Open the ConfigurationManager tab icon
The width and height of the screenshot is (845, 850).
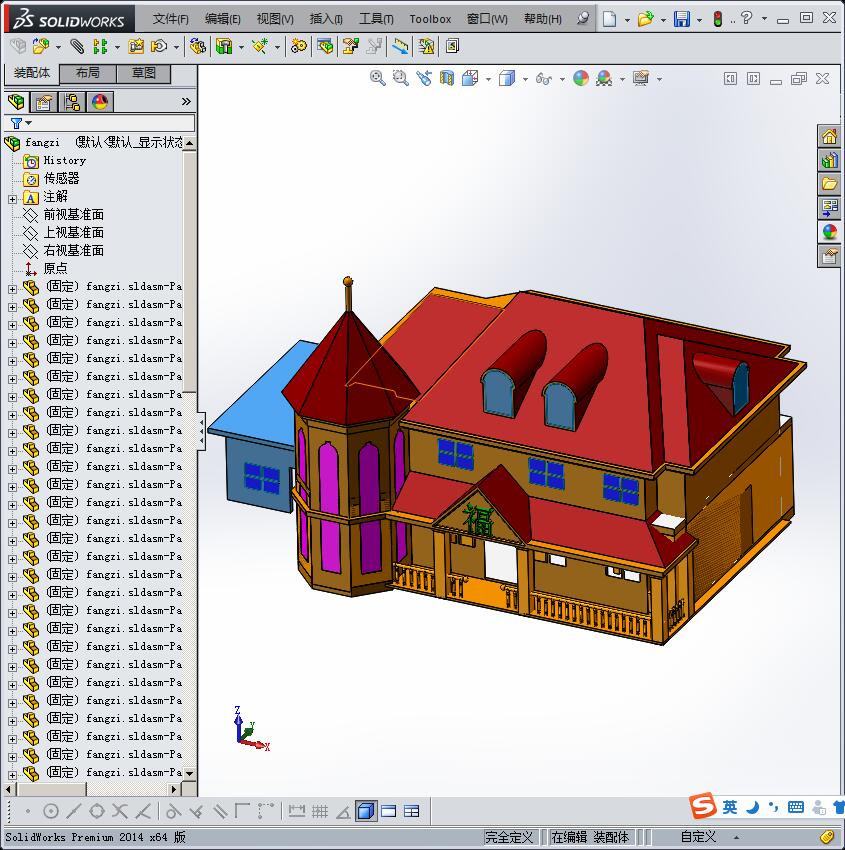coord(72,101)
